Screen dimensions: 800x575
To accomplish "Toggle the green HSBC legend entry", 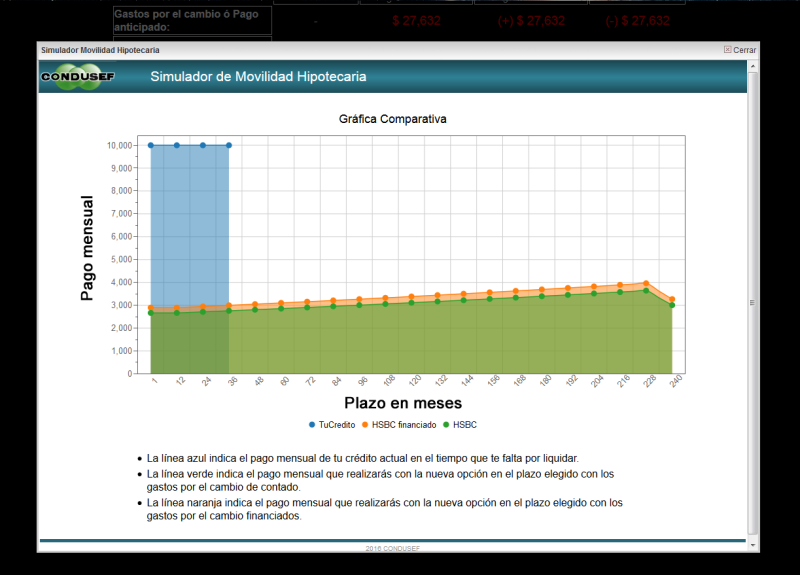I will pyautogui.click(x=460, y=424).
